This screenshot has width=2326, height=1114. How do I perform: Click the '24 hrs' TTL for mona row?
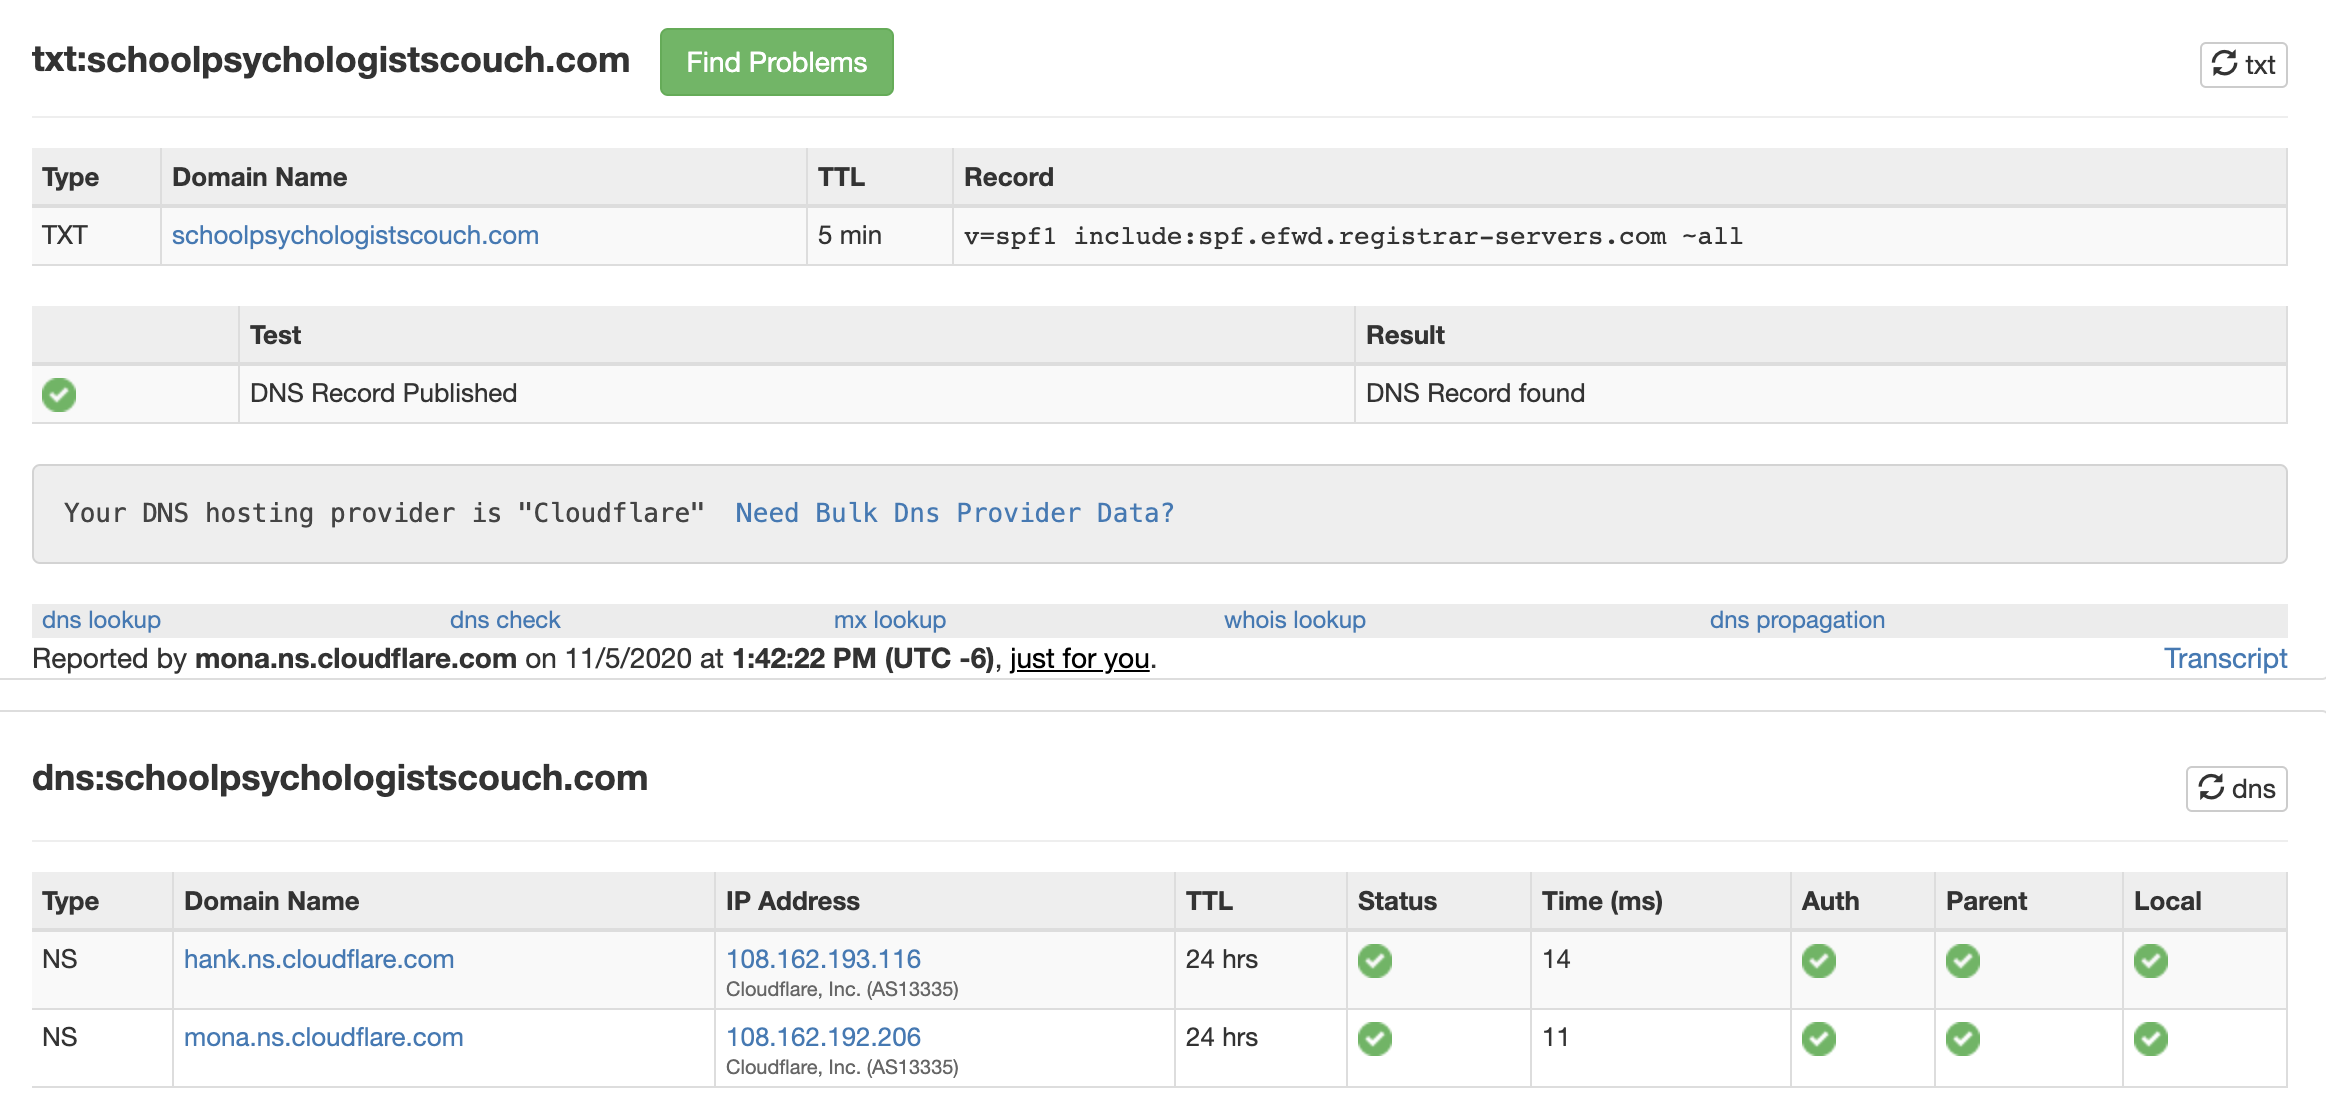[x=1221, y=1037]
